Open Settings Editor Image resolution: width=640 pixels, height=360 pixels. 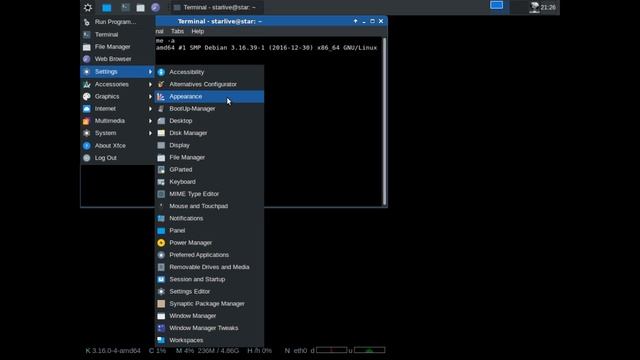(209, 291)
